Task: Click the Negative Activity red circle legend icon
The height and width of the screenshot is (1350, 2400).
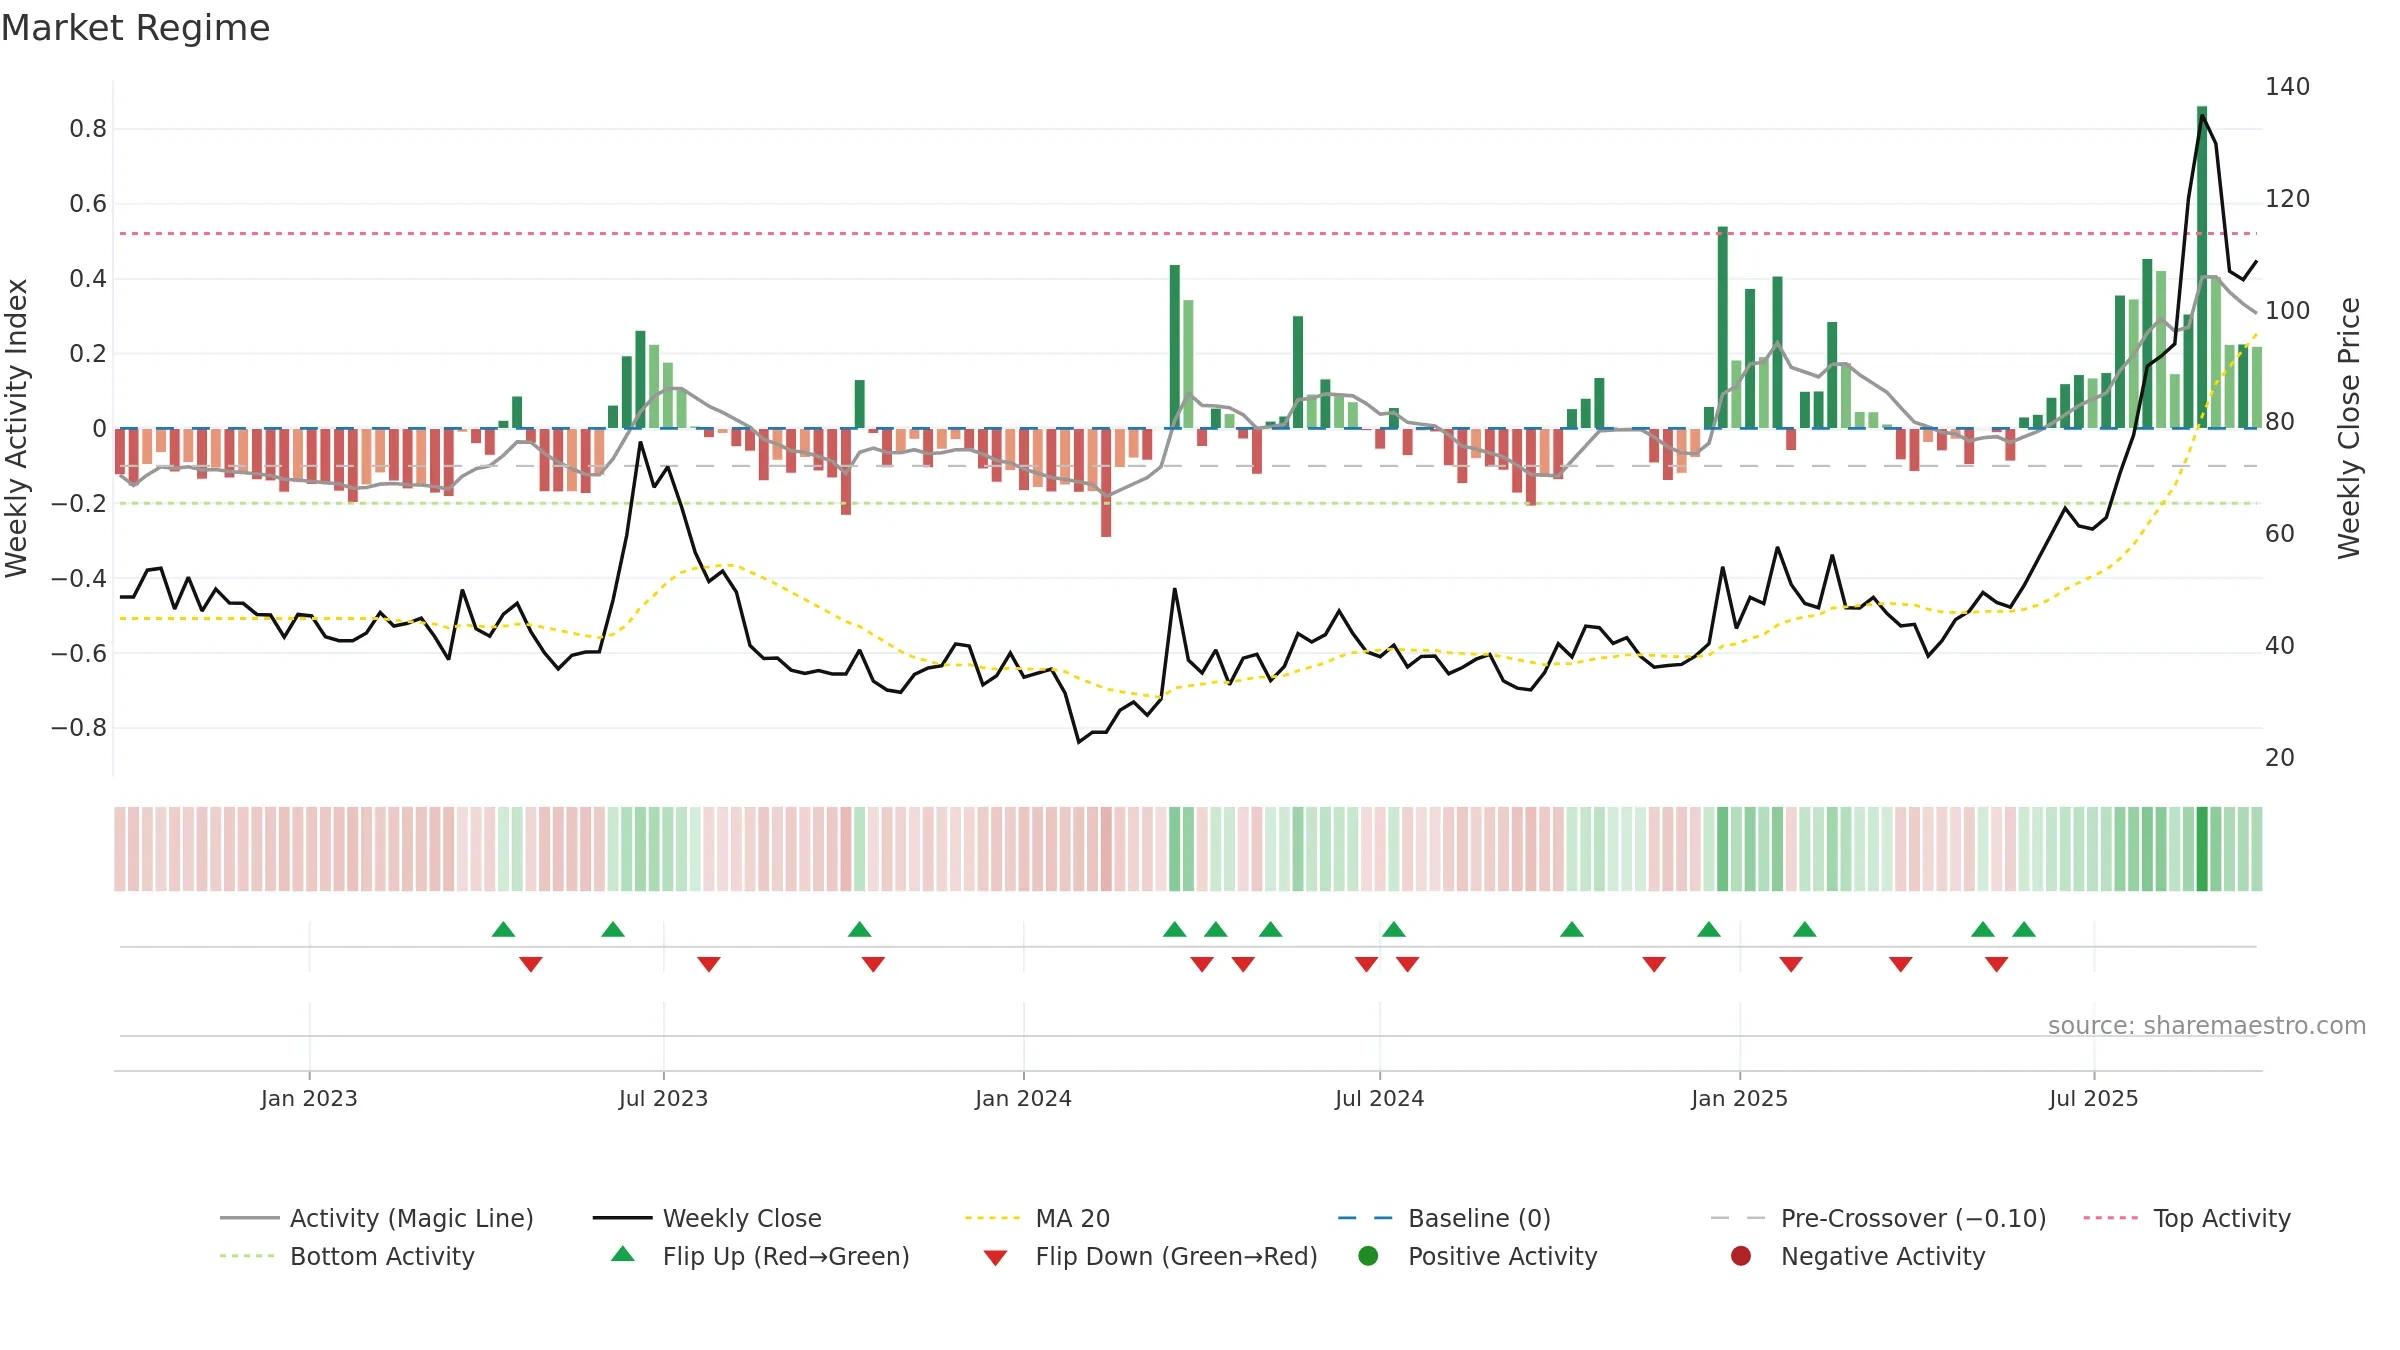Action: 1741,1256
